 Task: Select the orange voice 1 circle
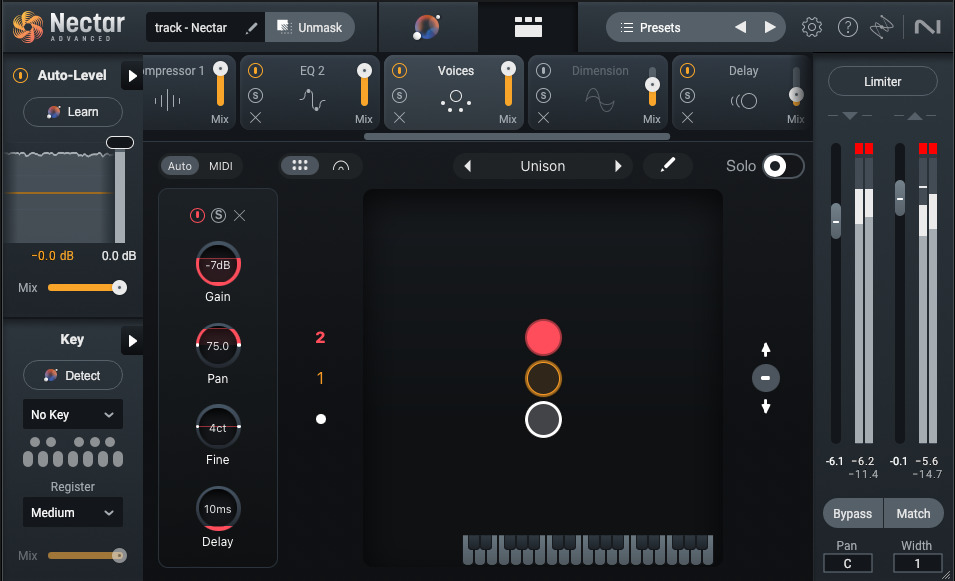tap(543, 378)
